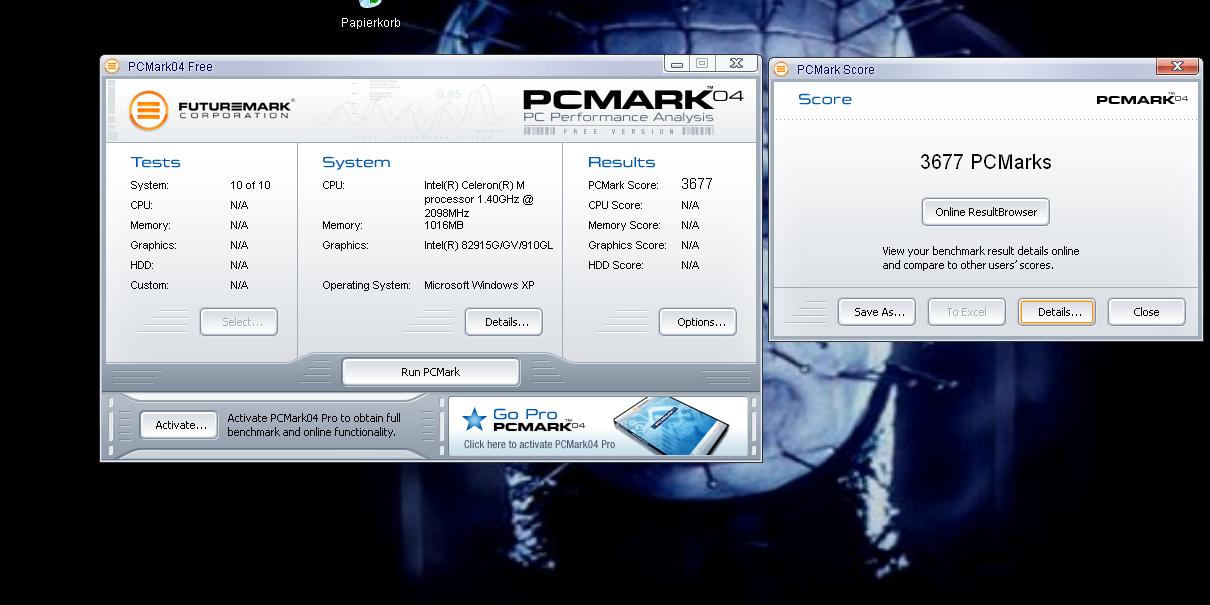Click the CPU Score label
Viewport: 1210px width, 605px height.
click(613, 205)
